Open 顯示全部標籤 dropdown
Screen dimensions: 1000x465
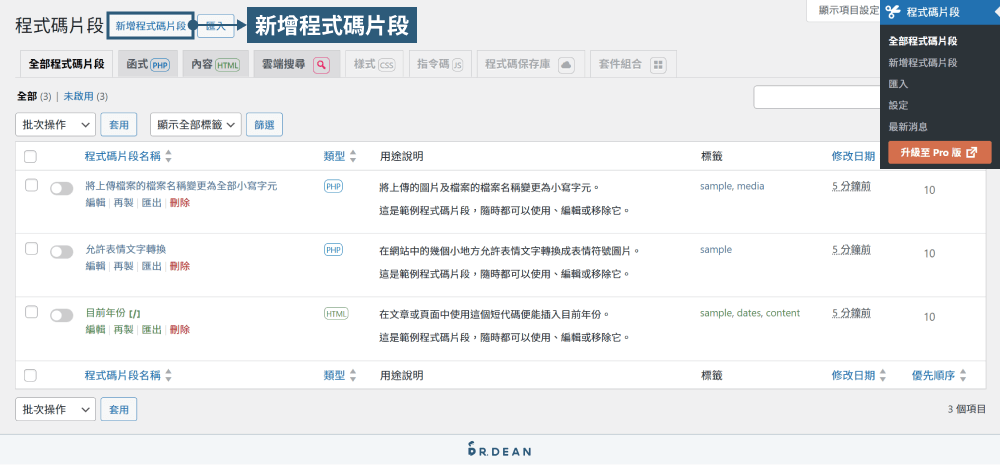pos(196,125)
